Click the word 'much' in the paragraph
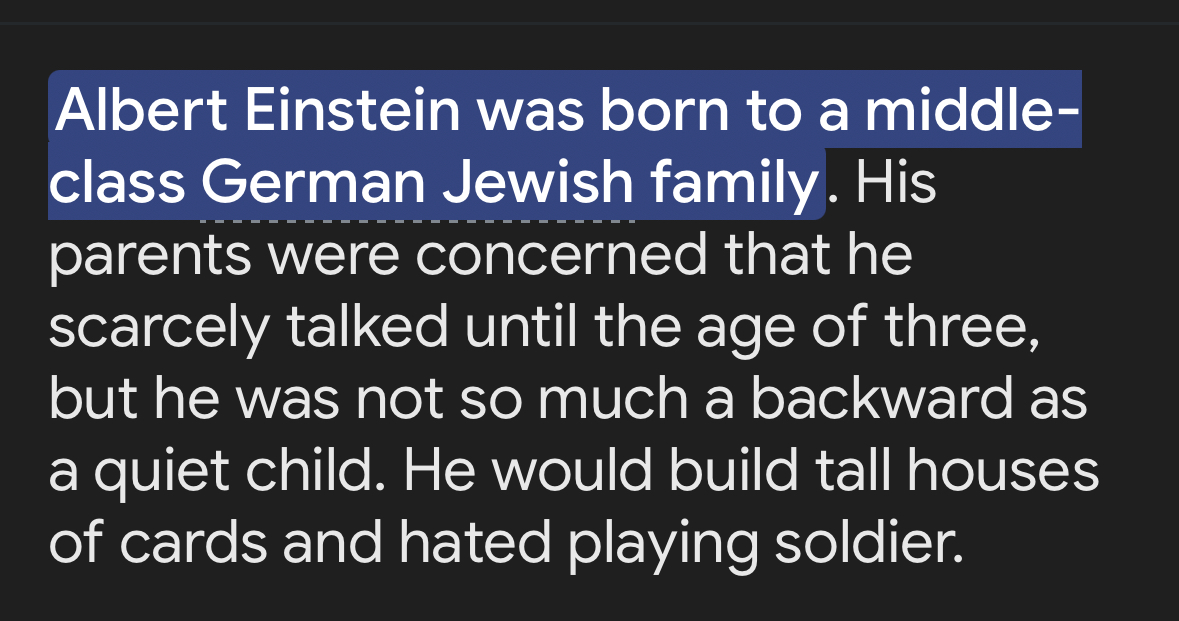This screenshot has width=1179, height=621. click(613, 399)
